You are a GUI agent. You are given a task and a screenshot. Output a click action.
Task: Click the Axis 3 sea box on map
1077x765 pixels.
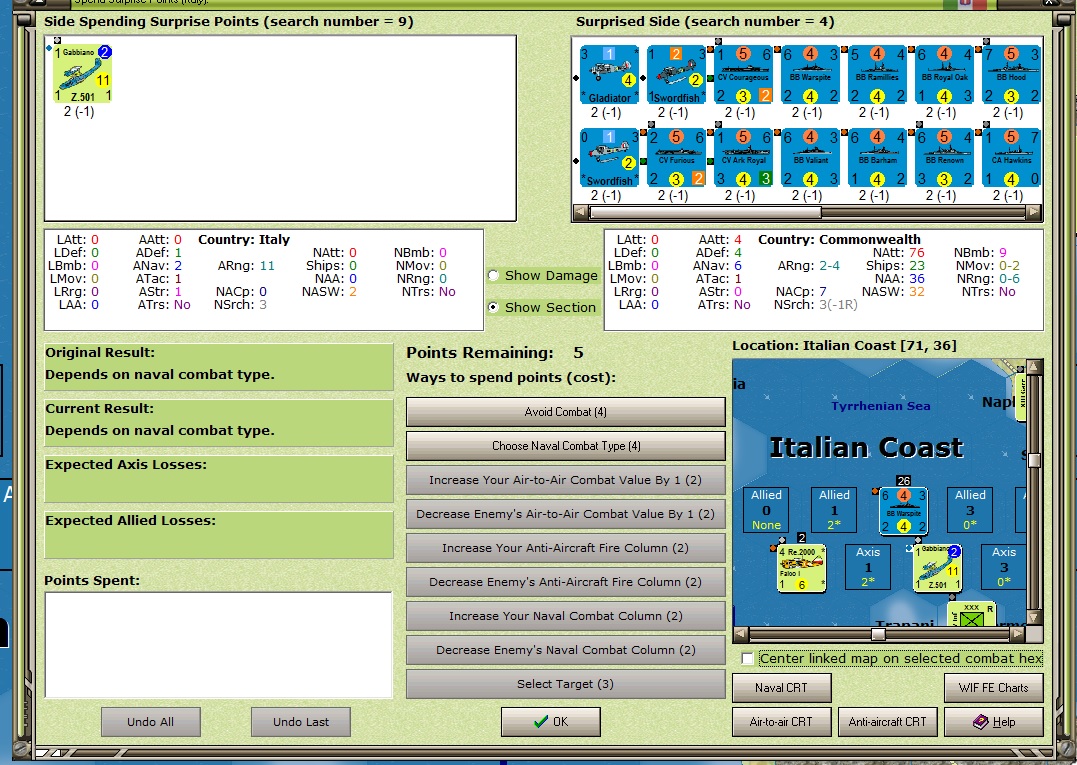1004,567
